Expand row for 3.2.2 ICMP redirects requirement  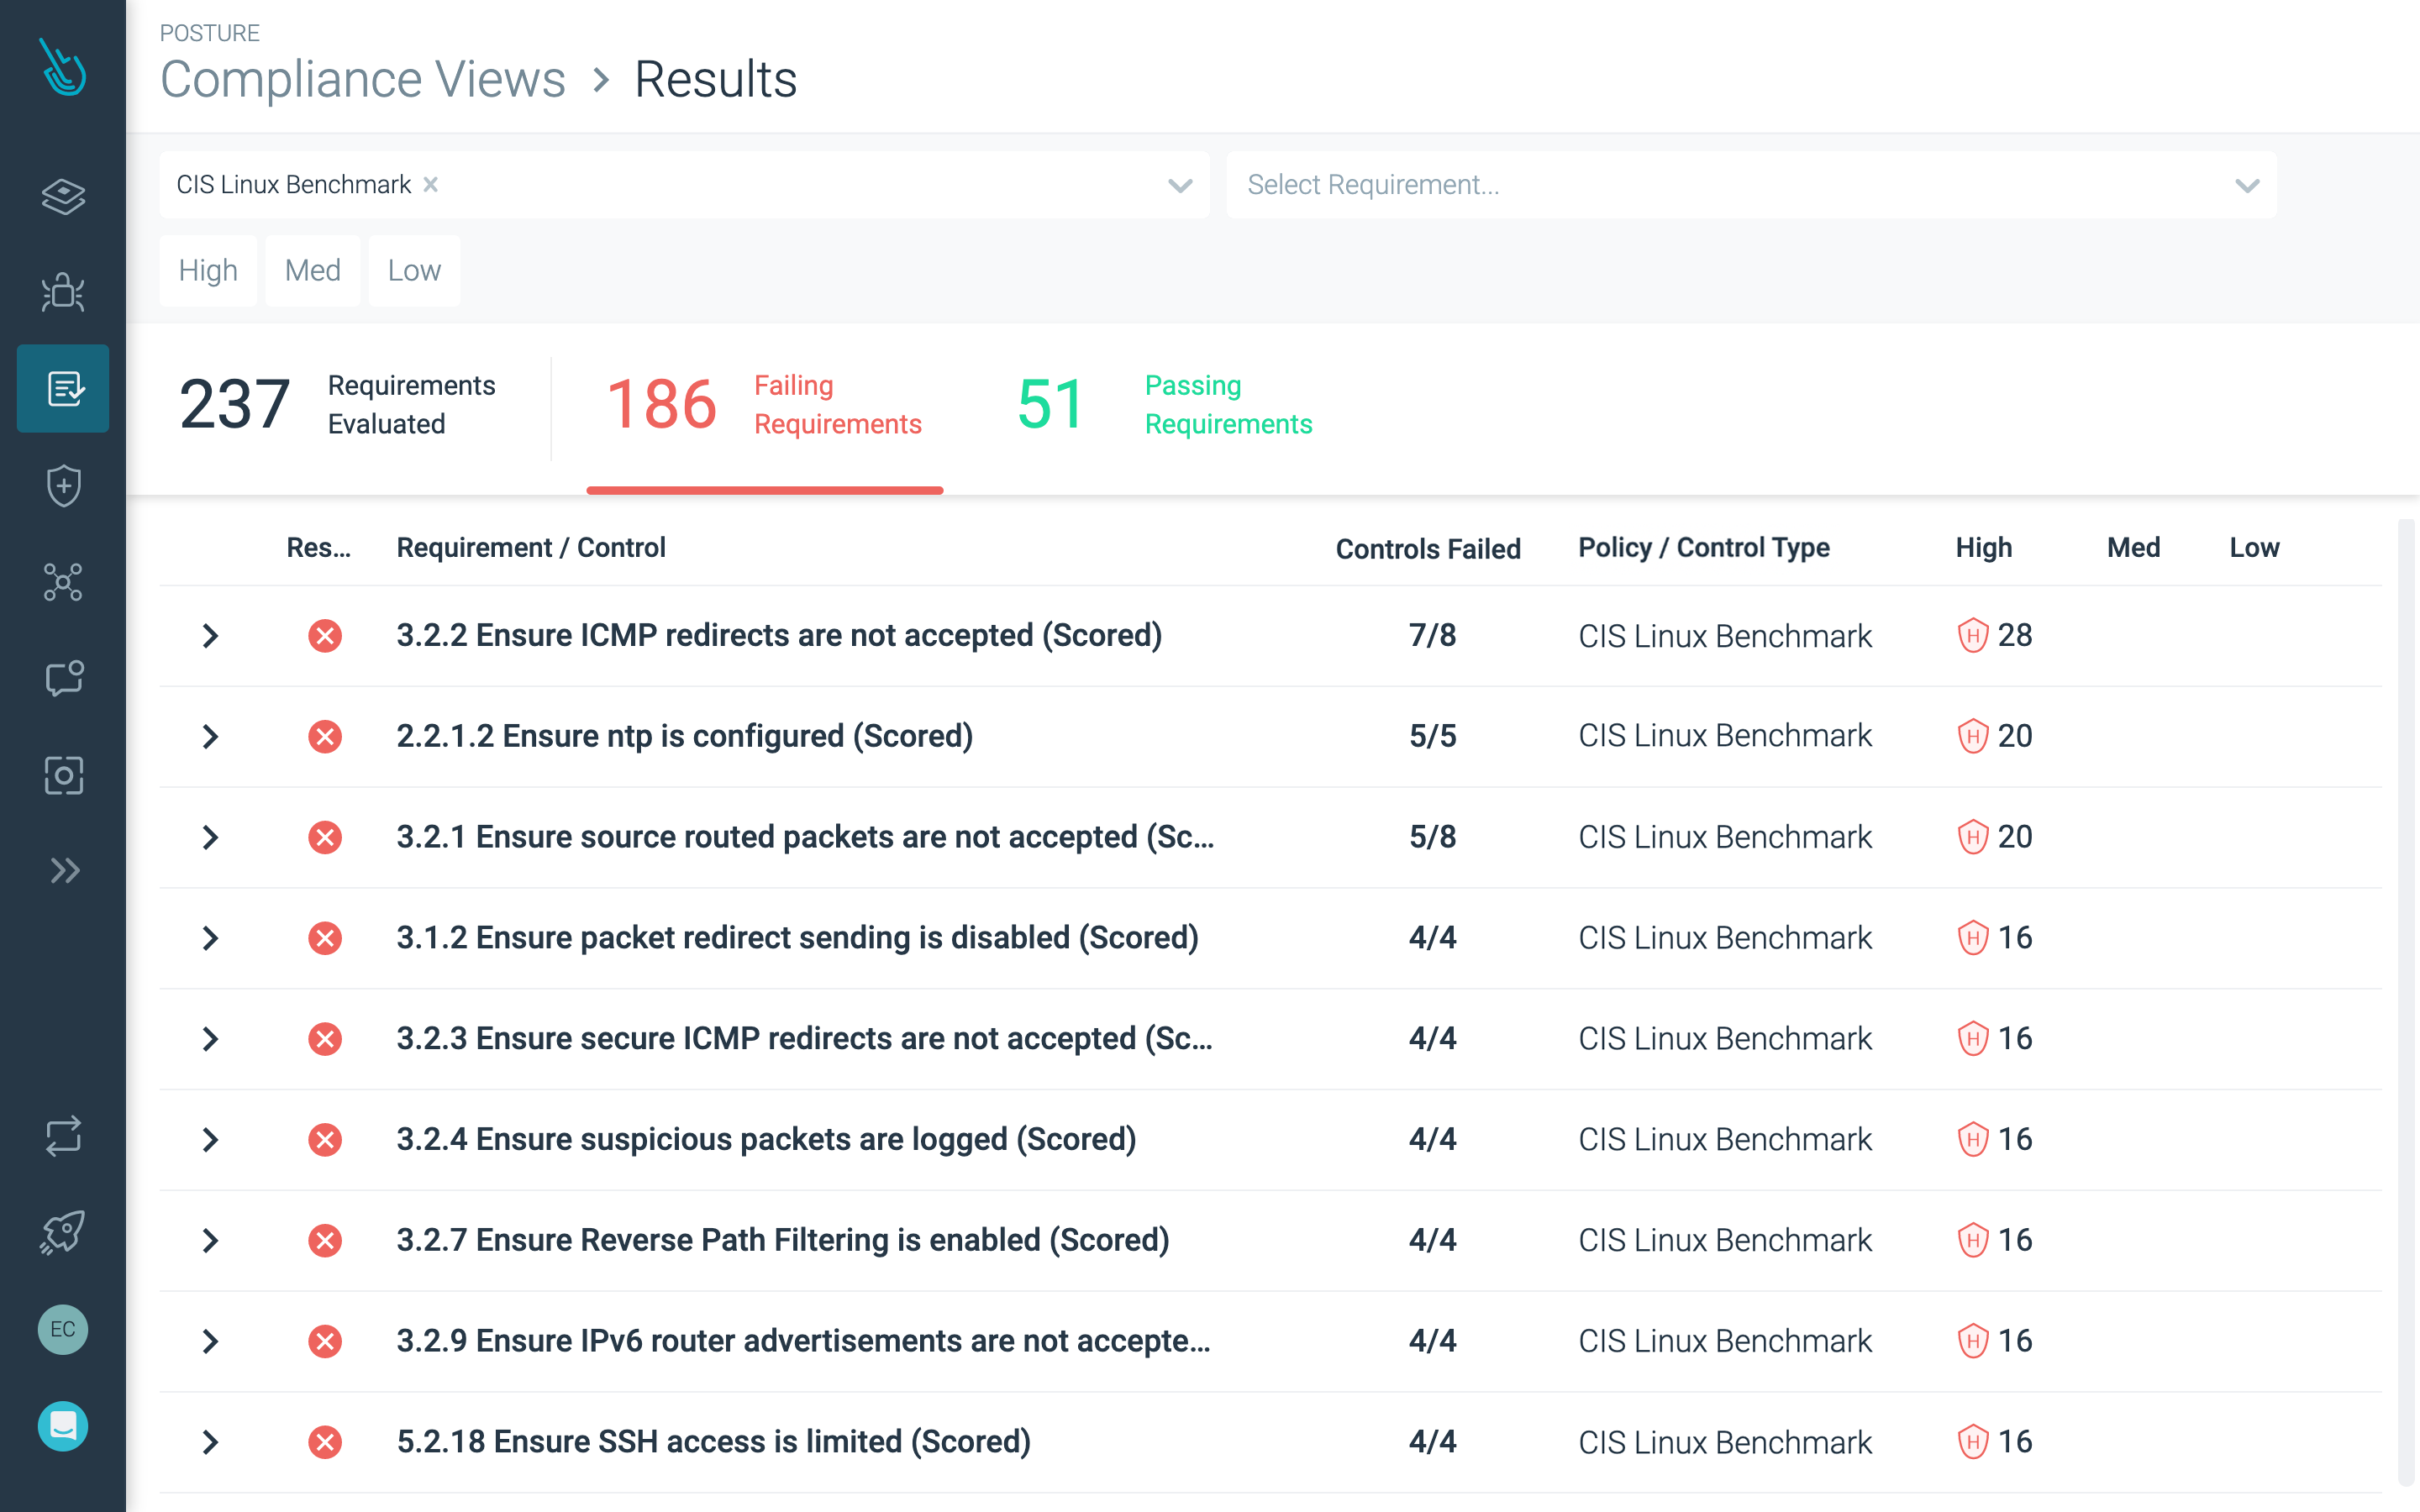211,634
